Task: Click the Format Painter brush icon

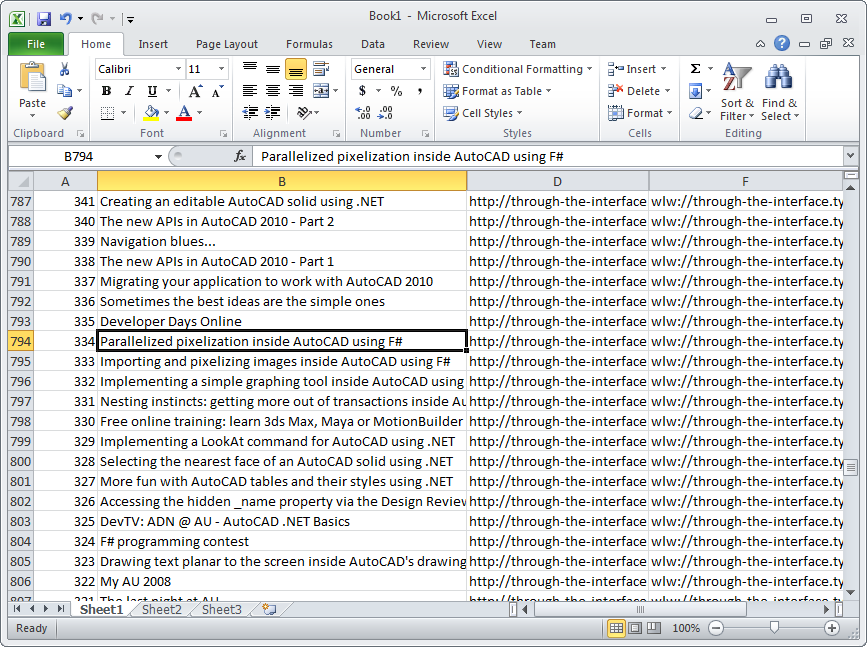Action: 65,113
